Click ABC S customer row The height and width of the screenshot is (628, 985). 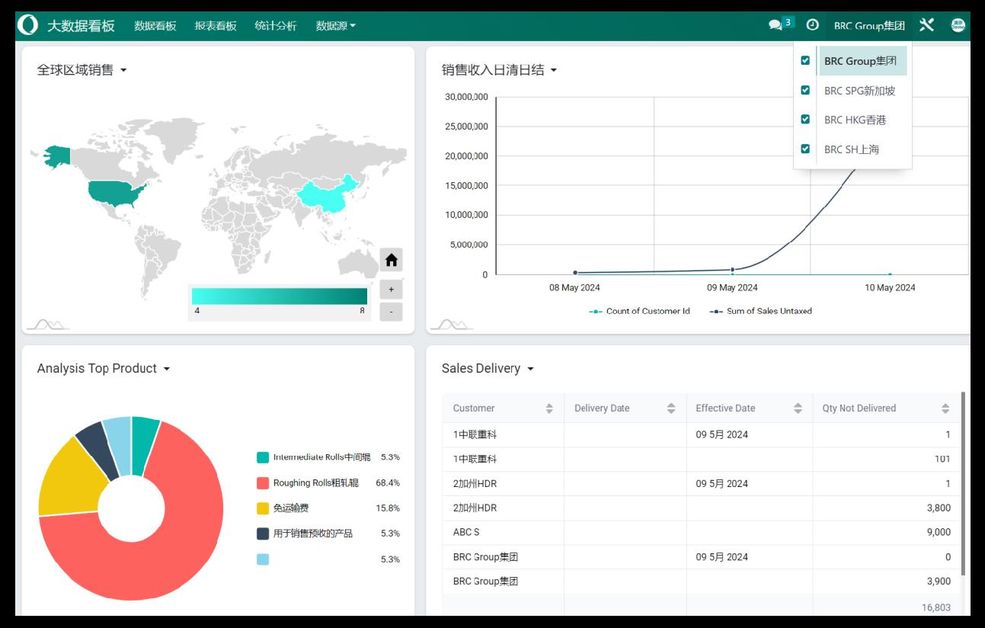point(701,532)
